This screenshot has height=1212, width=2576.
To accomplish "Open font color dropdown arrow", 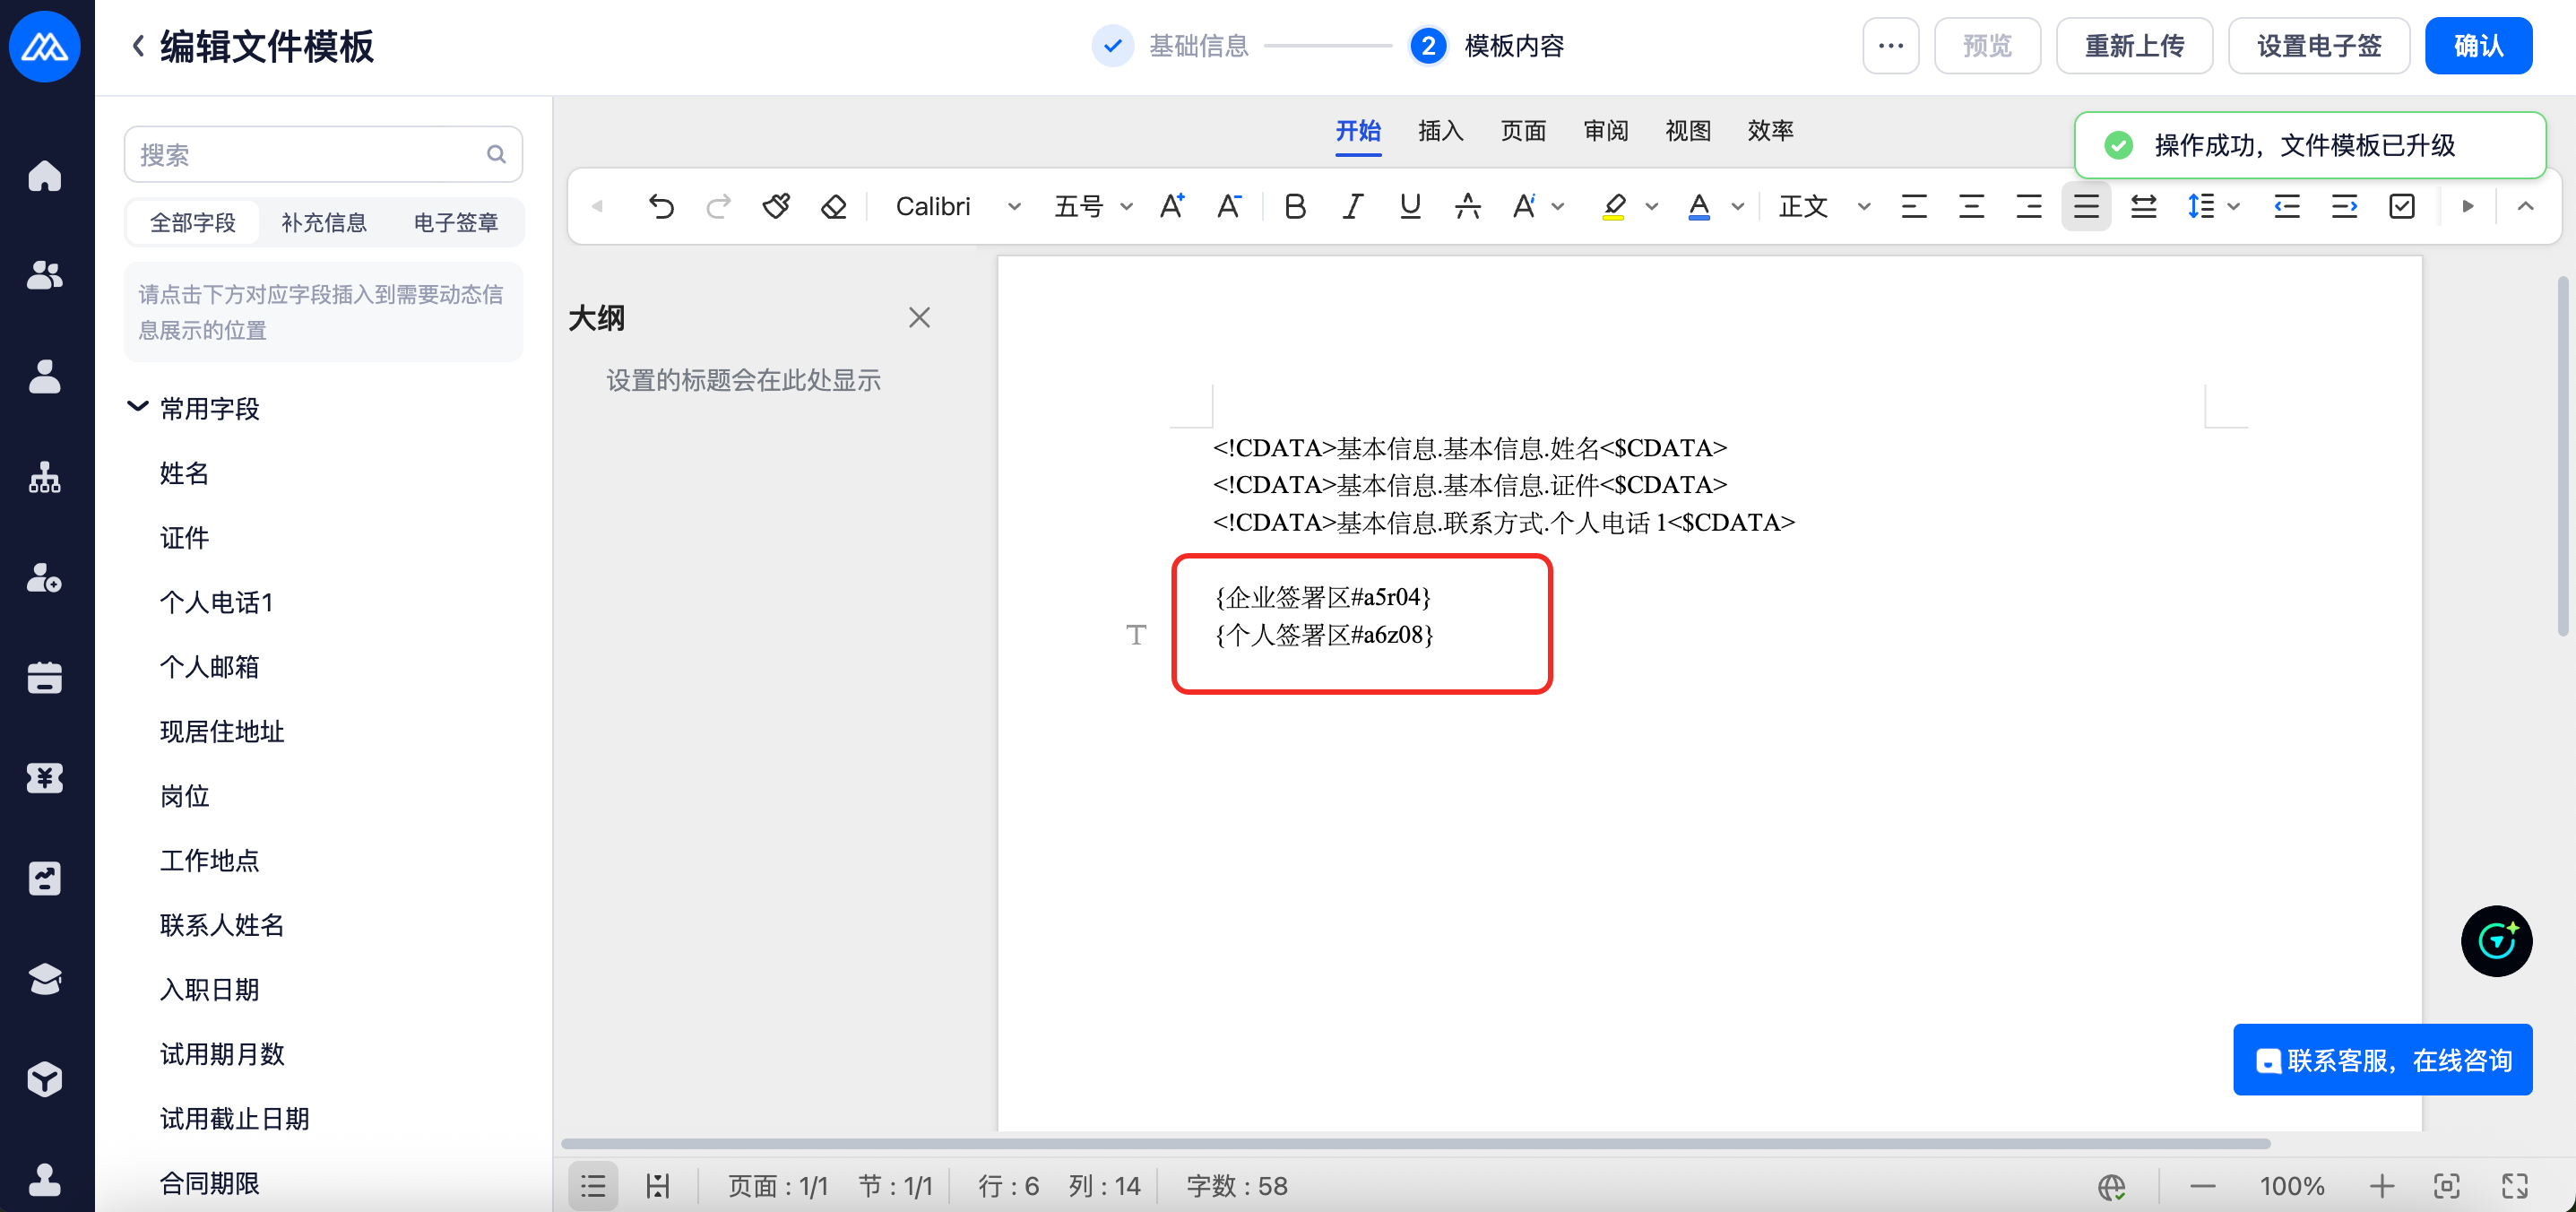I will point(1738,207).
